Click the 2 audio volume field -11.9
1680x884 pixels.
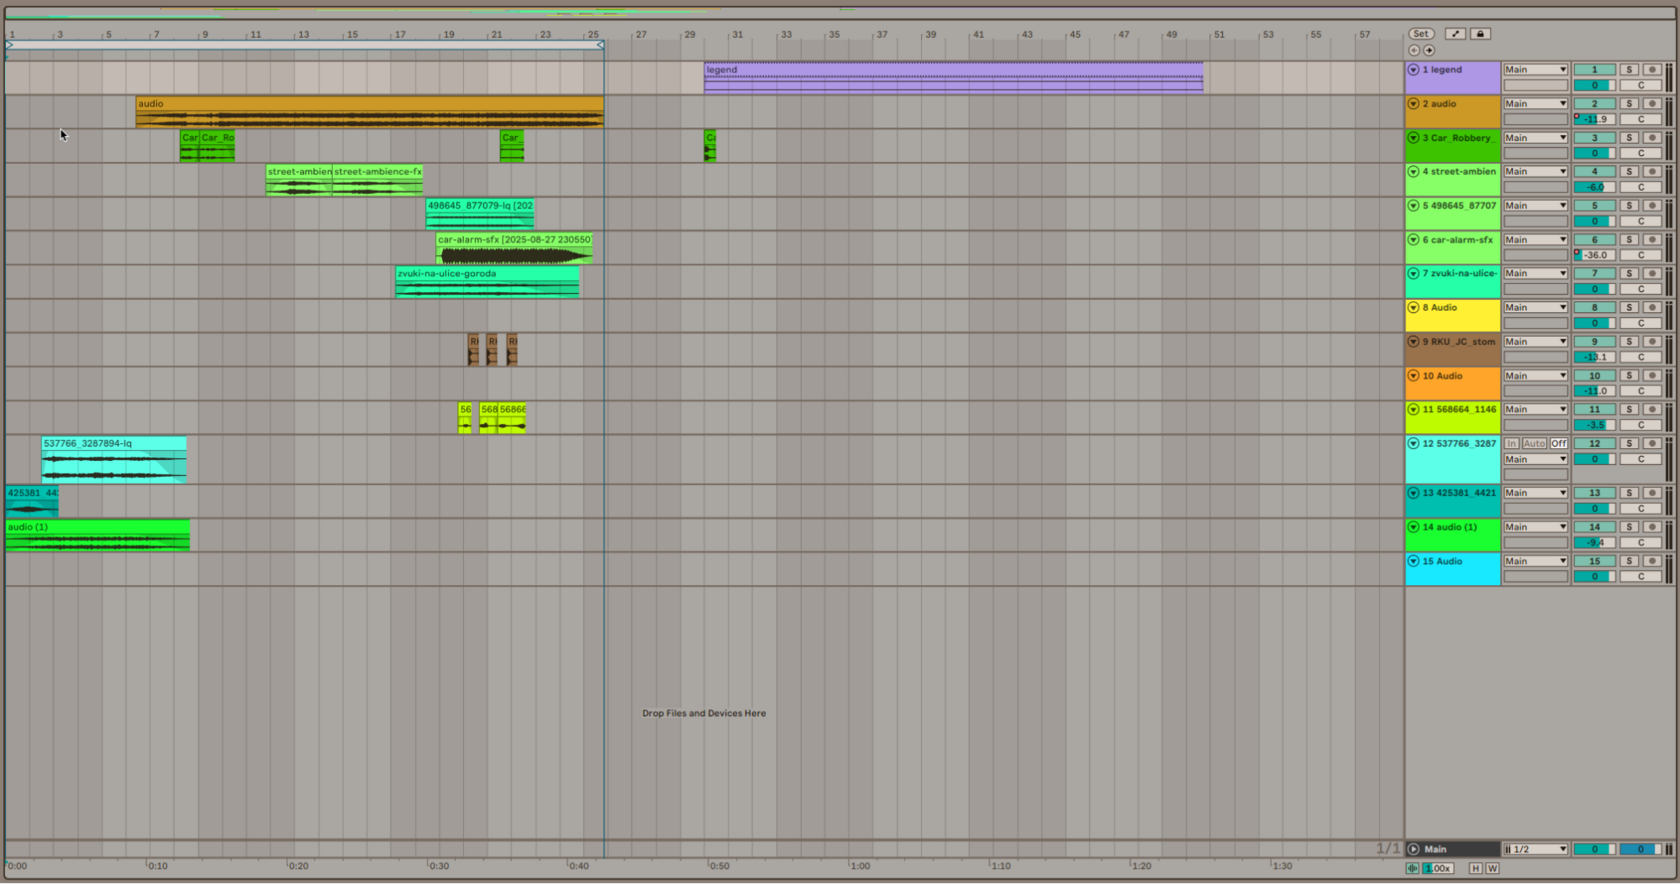[1594, 119]
